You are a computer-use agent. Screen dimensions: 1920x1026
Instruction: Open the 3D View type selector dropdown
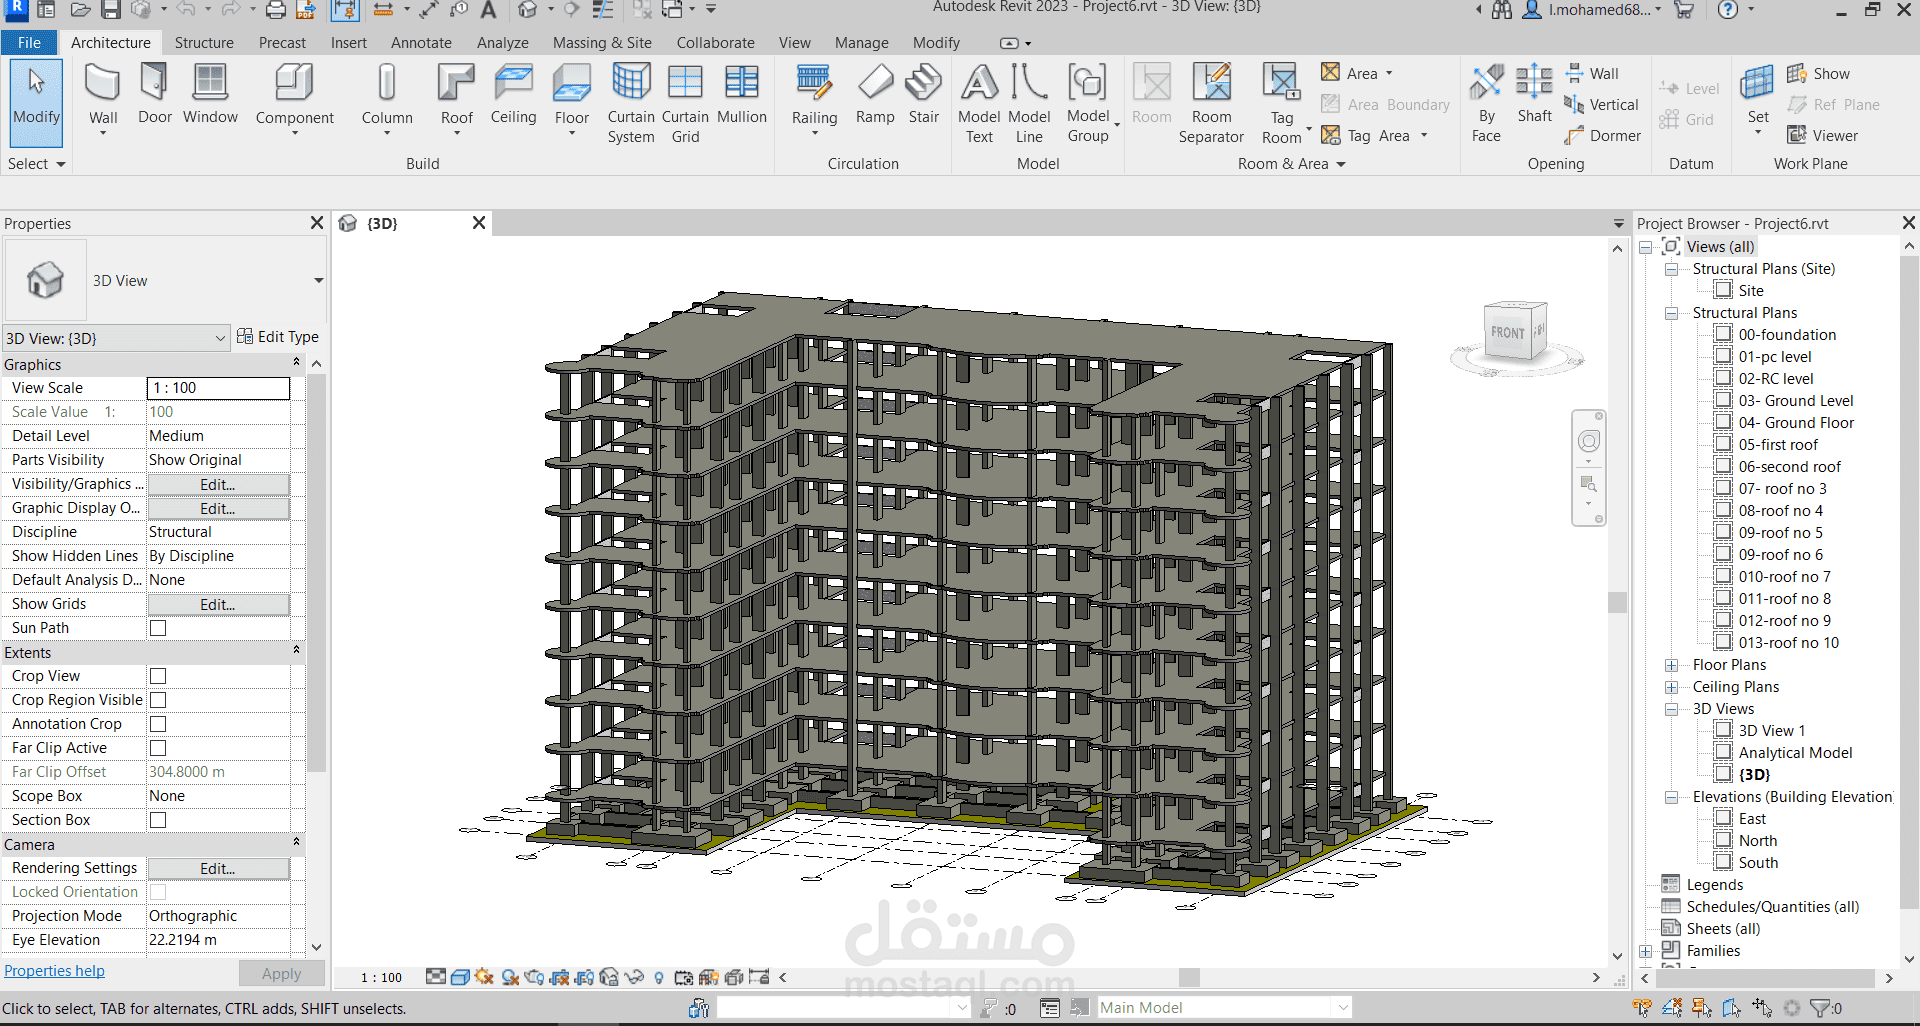(x=319, y=281)
